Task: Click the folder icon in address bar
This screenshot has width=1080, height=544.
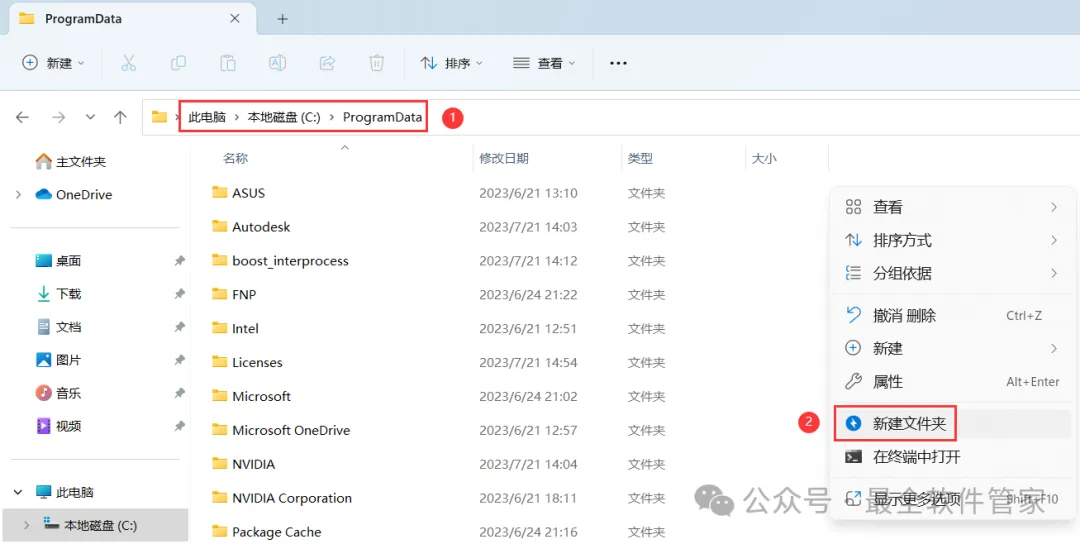Action: tap(160, 117)
